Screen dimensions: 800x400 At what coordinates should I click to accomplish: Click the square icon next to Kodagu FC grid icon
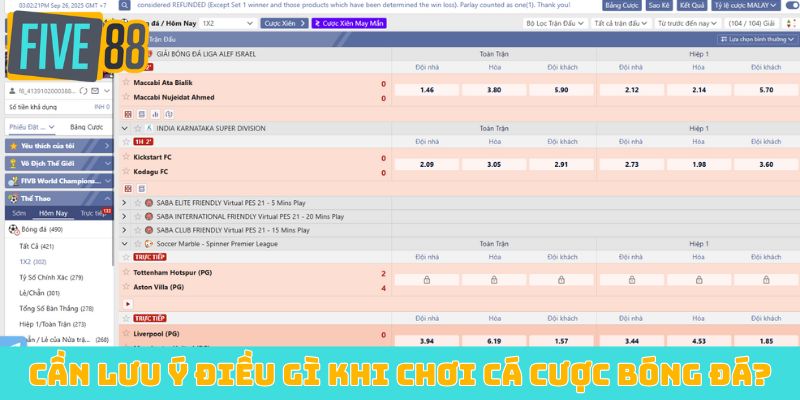[142, 189]
